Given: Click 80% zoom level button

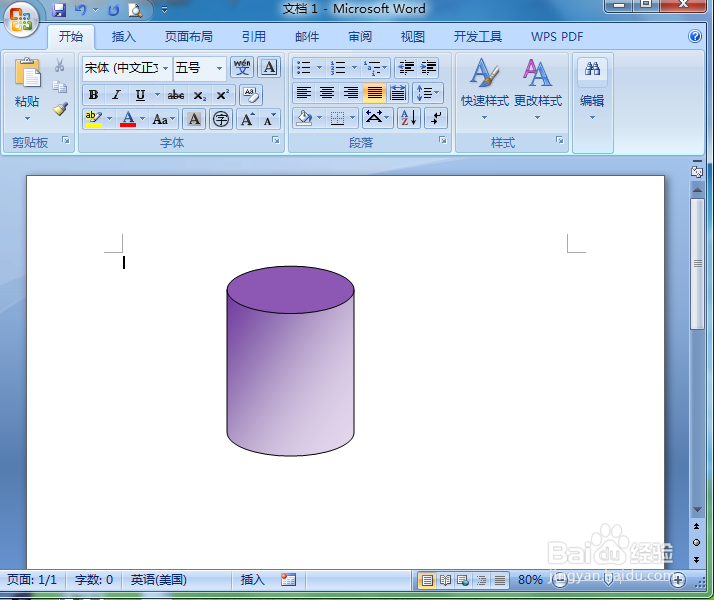Looking at the screenshot, I should [530, 580].
